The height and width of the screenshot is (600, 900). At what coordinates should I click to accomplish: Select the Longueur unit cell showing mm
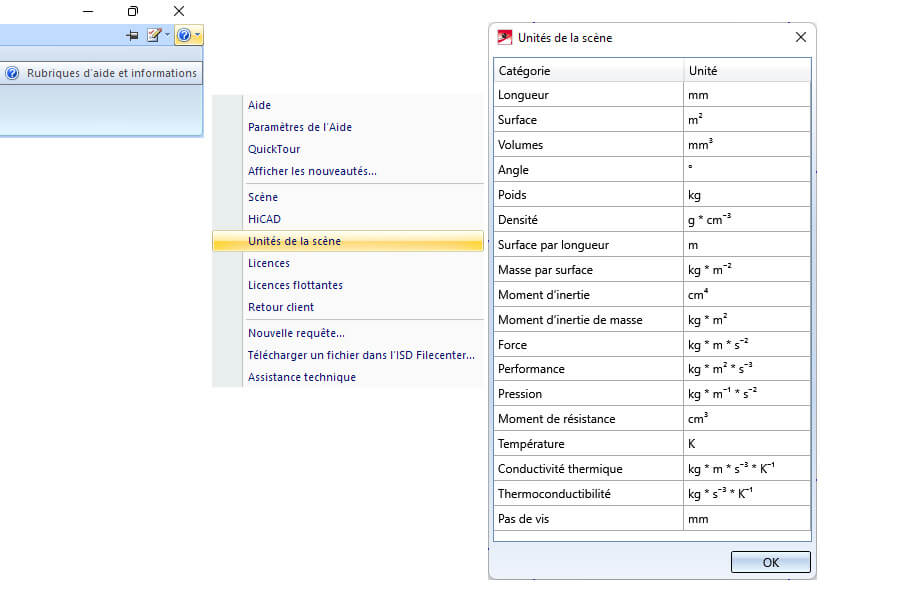point(747,95)
